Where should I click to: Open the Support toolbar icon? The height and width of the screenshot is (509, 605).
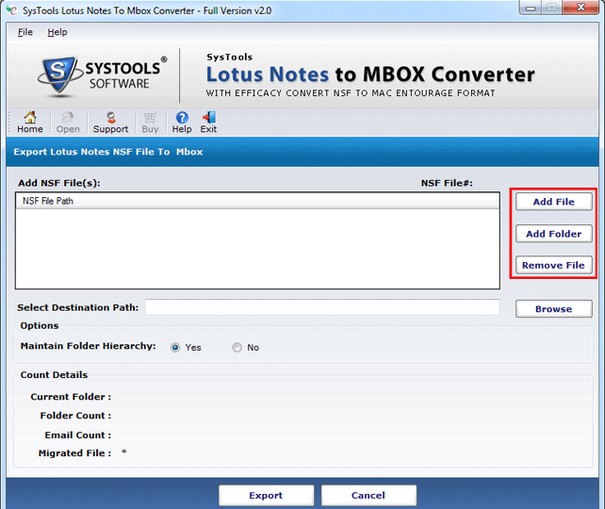pos(111,117)
